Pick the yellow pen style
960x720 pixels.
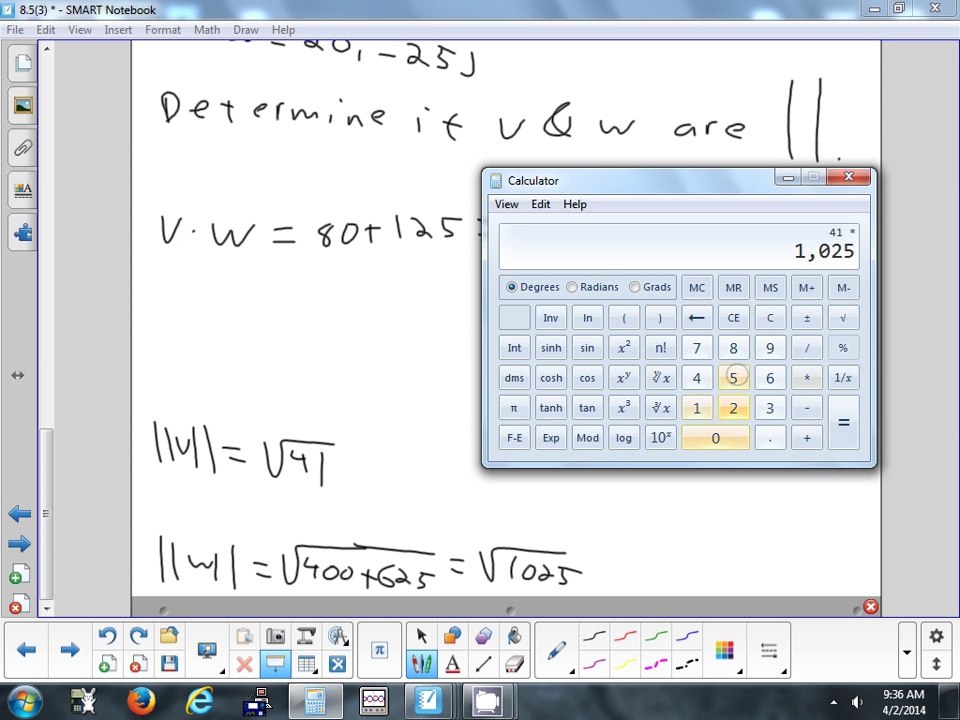click(625, 664)
